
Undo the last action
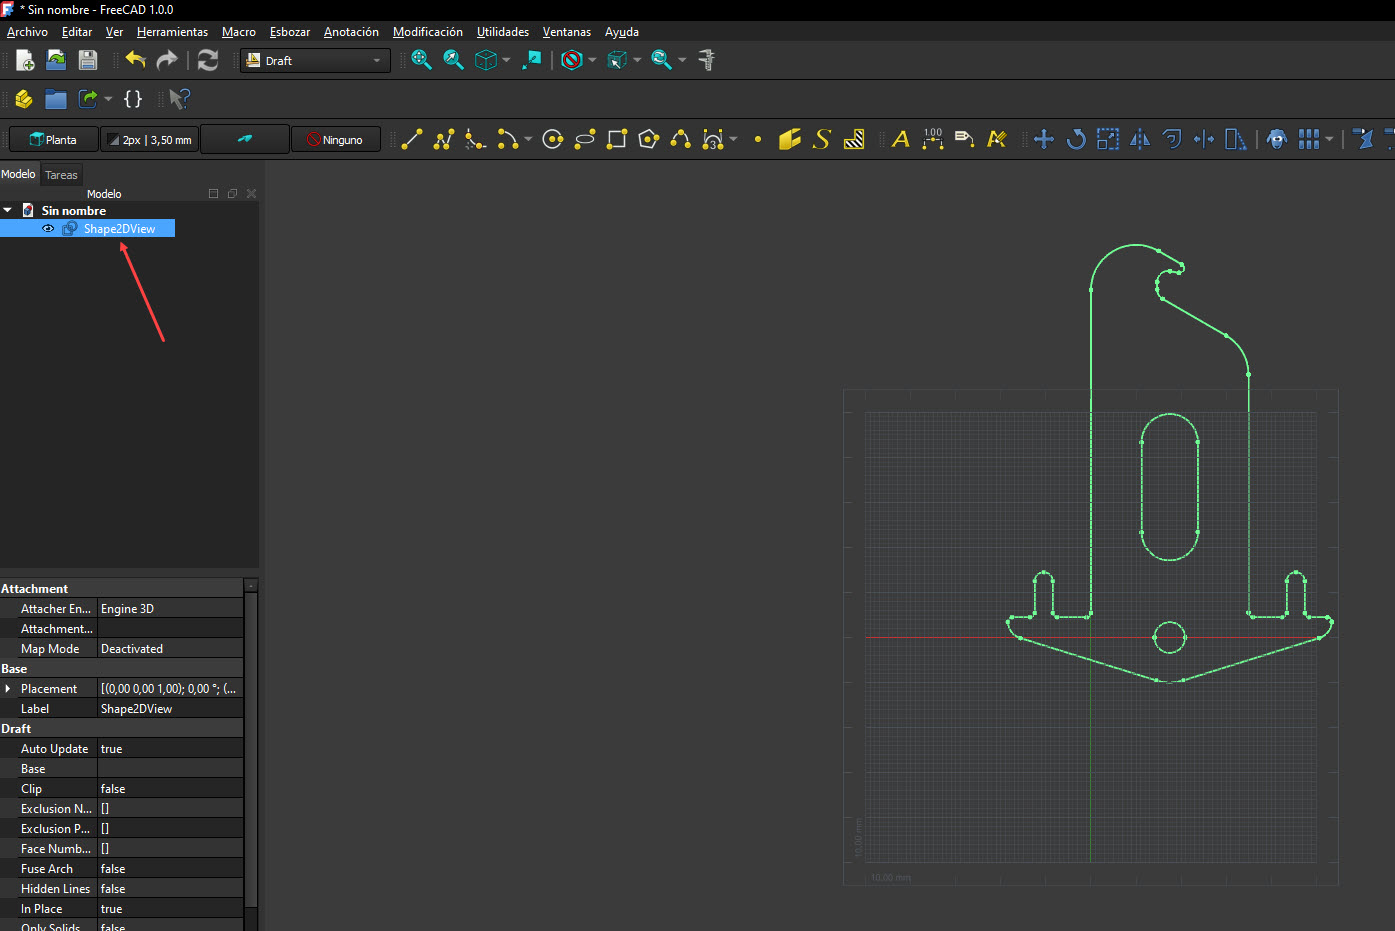(x=135, y=60)
